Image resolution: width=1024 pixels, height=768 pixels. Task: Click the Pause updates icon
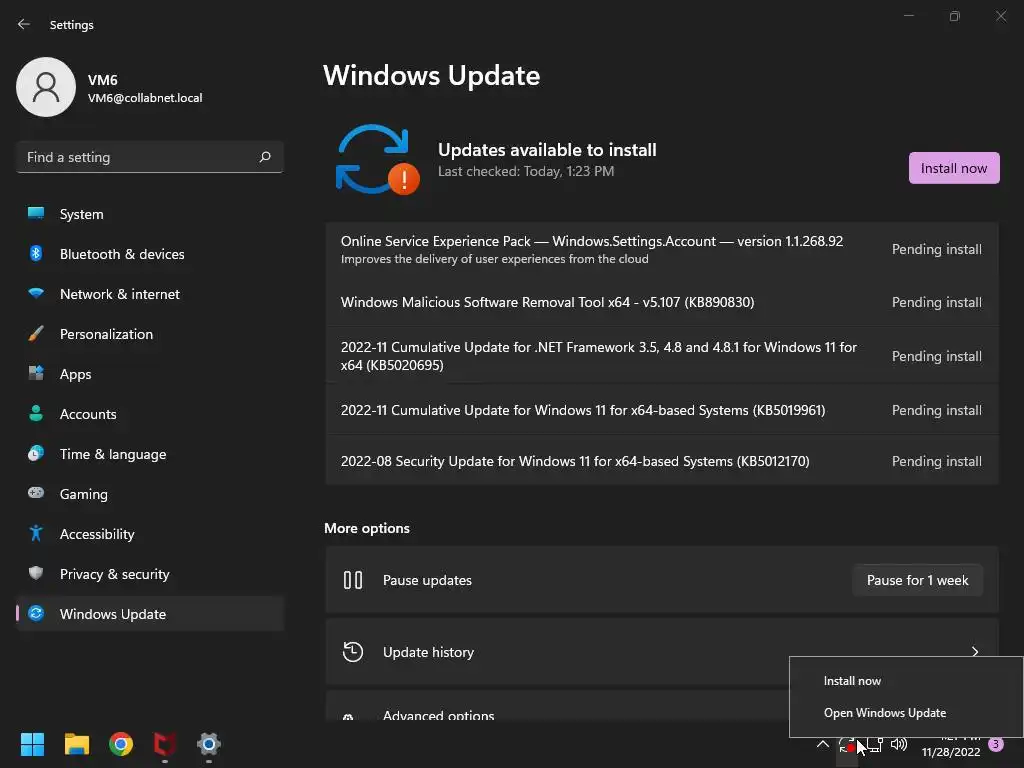(x=353, y=580)
